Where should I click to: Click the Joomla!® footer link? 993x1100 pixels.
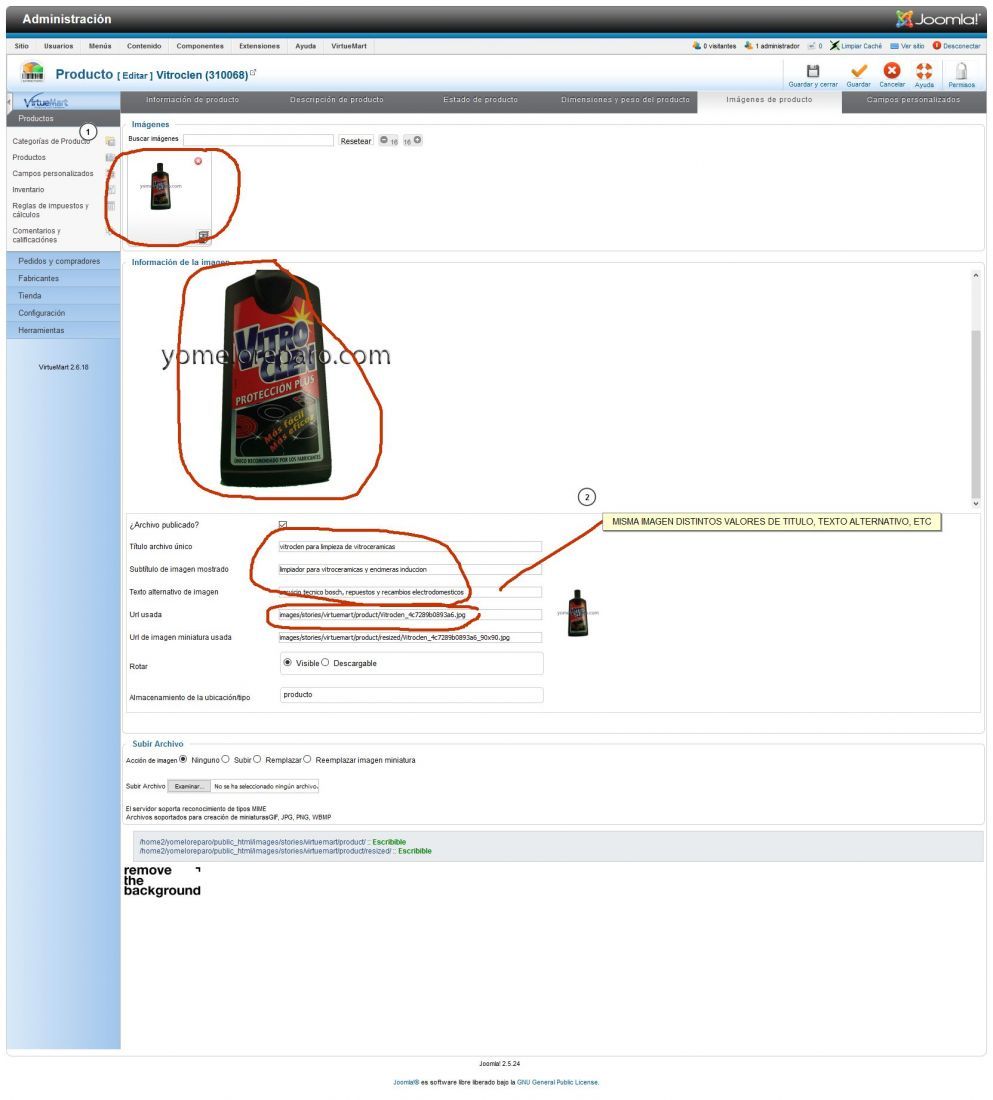[406, 1082]
